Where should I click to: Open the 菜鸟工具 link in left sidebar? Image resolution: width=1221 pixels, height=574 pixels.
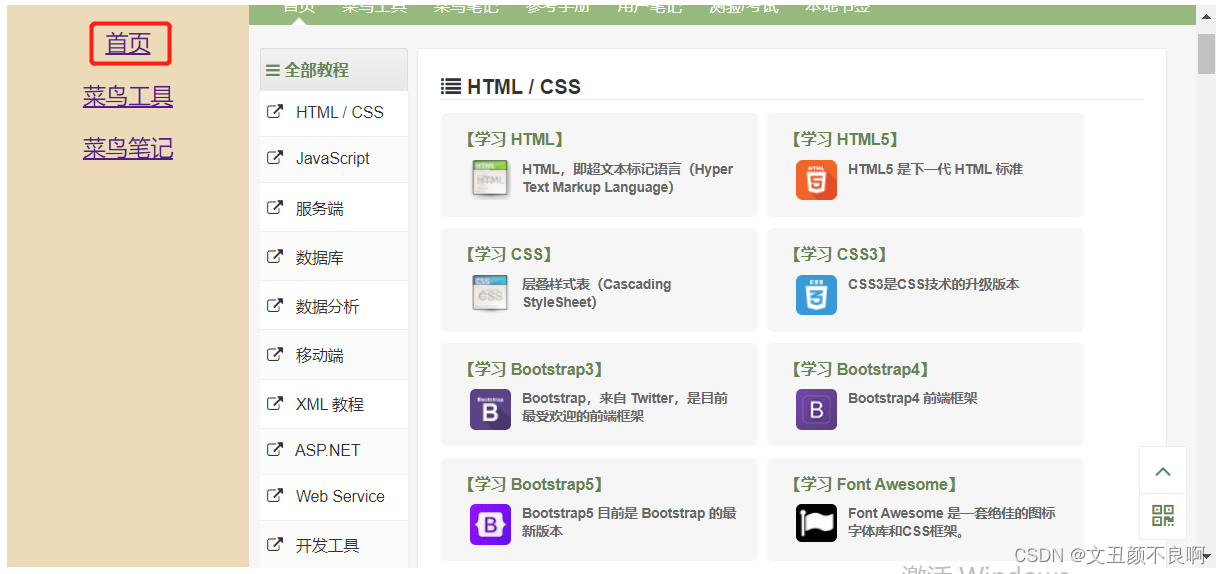(128, 97)
